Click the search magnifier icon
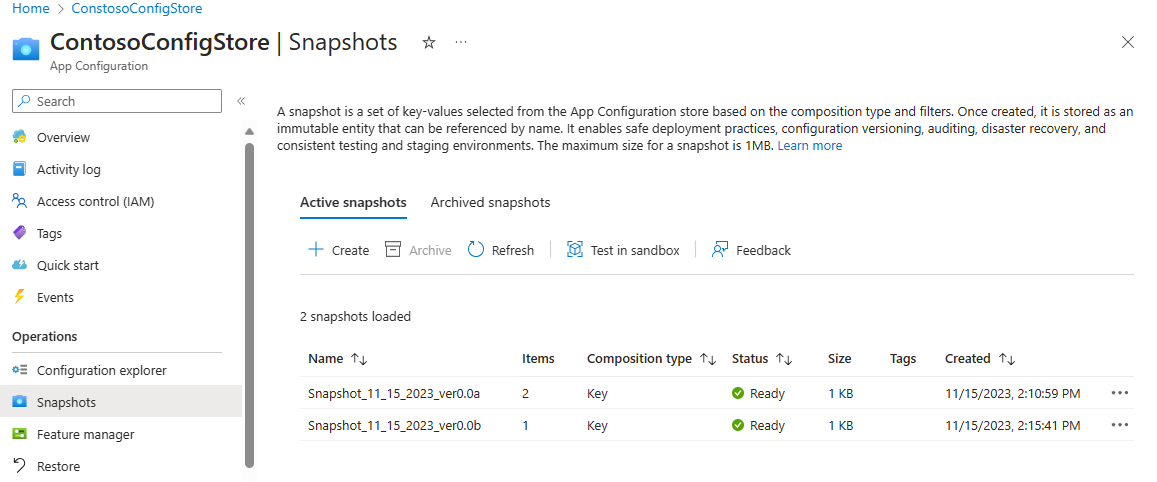This screenshot has width=1157, height=482. coord(24,101)
